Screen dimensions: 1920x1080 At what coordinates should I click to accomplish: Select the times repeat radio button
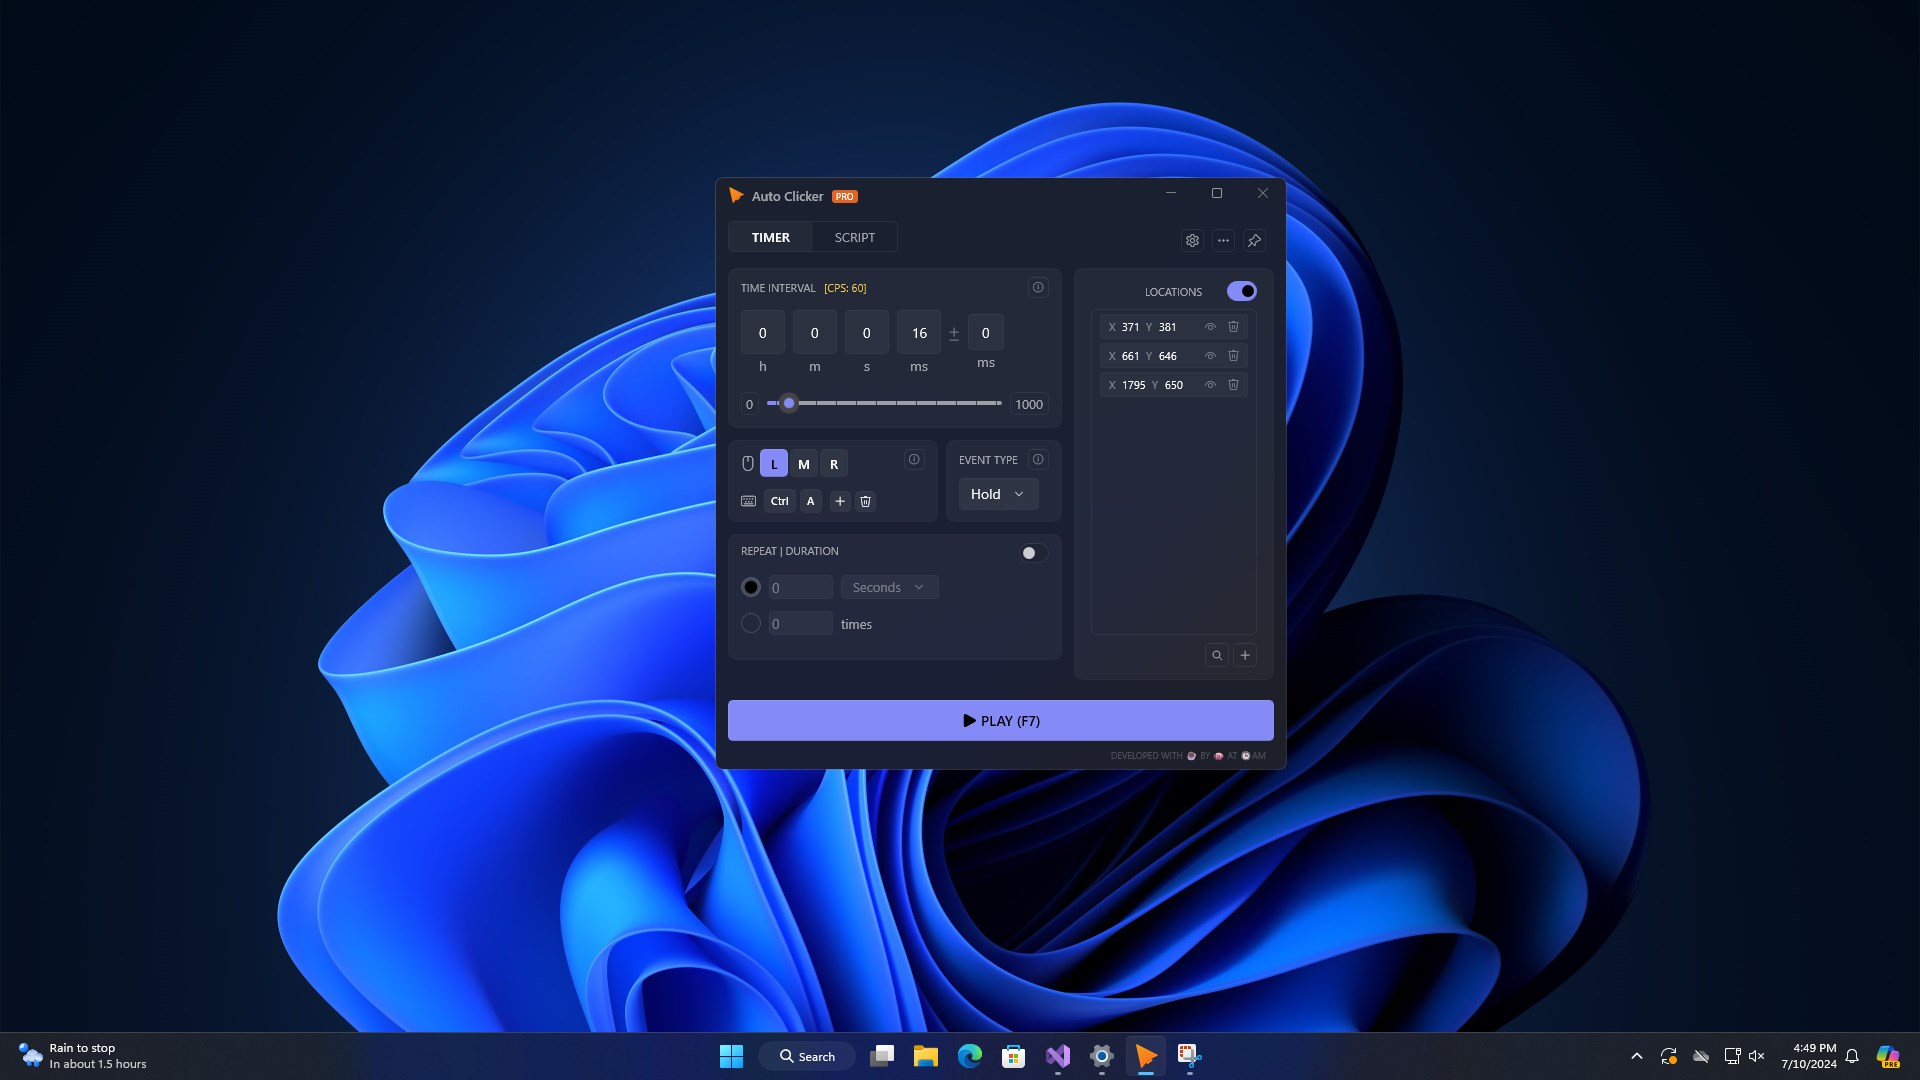click(751, 622)
